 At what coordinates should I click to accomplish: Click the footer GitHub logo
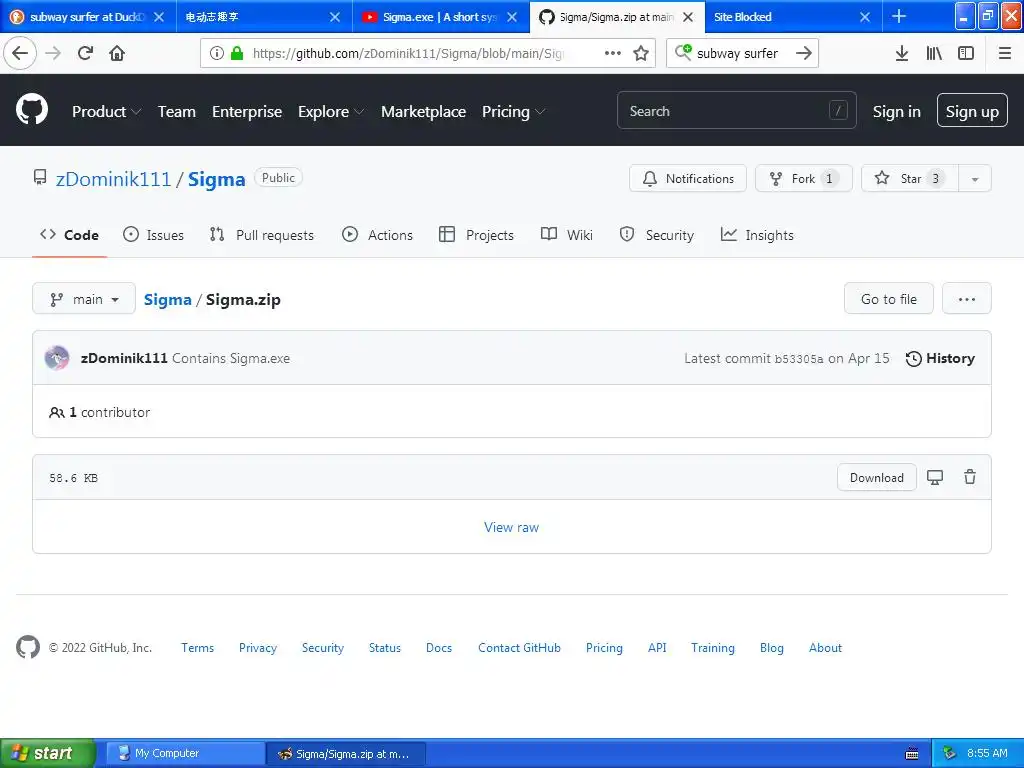(27, 647)
